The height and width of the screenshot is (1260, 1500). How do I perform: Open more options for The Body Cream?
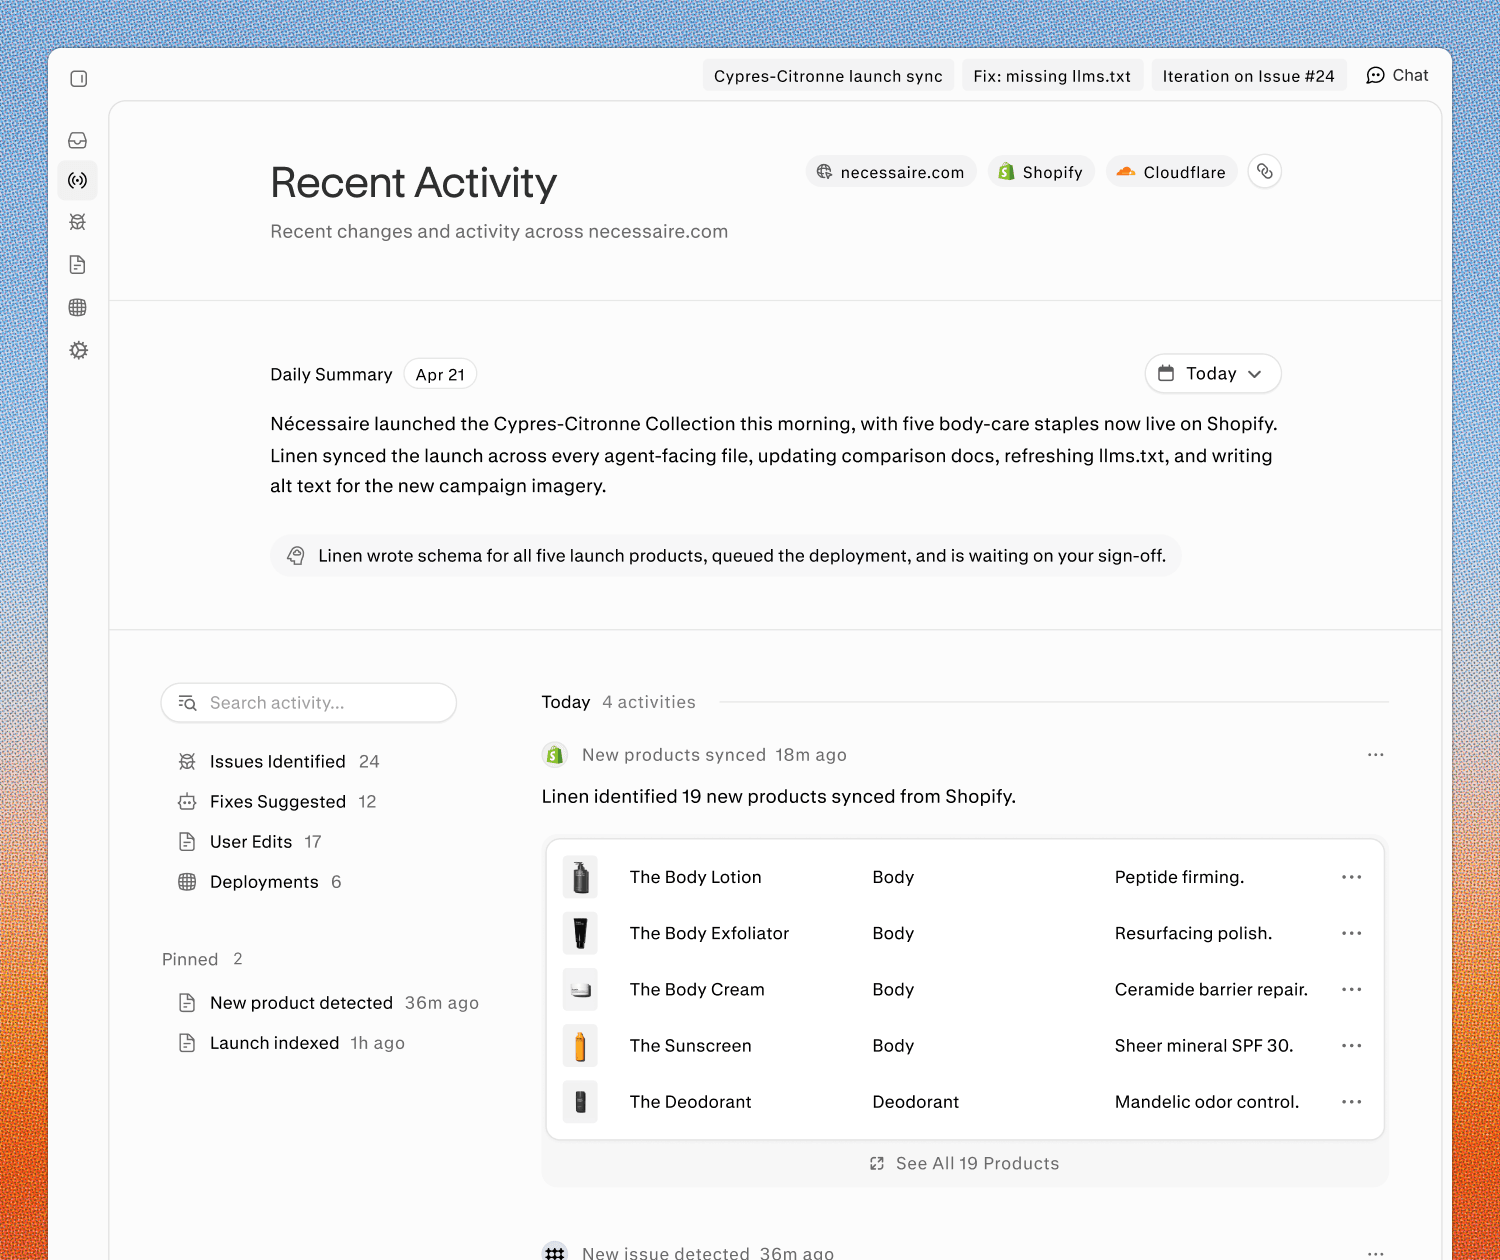pos(1352,989)
